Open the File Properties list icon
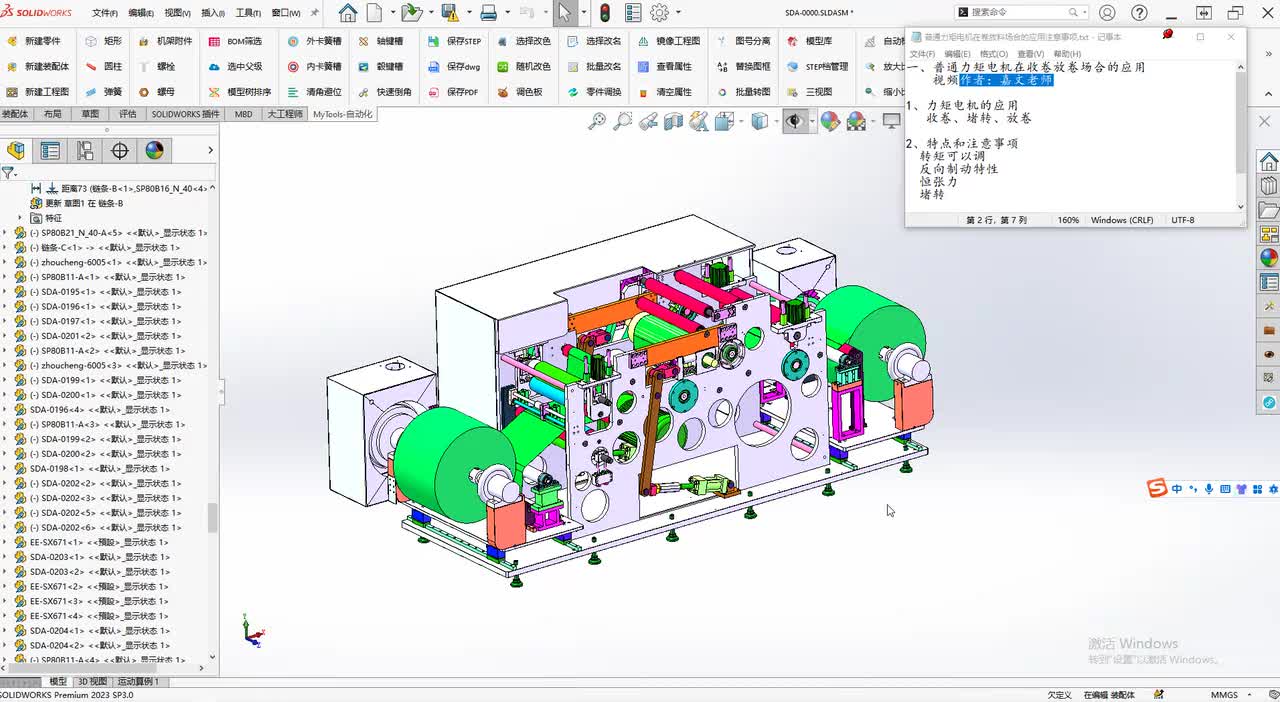Image resolution: width=1280 pixels, height=702 pixels. 633,13
